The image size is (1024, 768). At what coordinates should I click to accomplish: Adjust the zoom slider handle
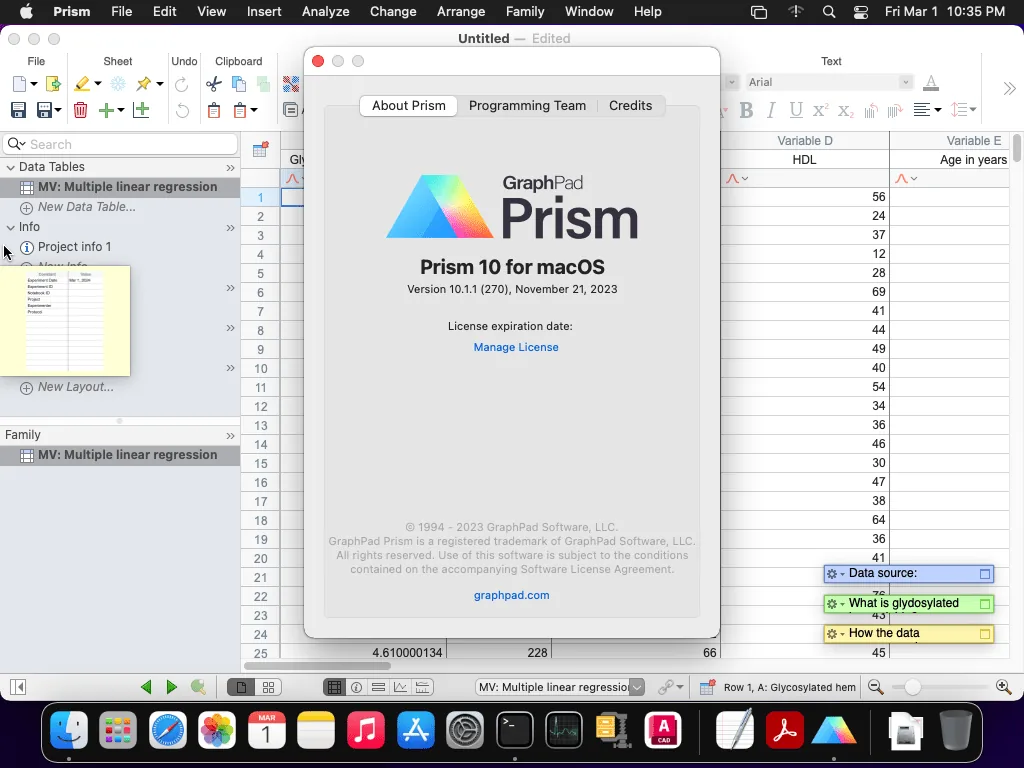(912, 687)
